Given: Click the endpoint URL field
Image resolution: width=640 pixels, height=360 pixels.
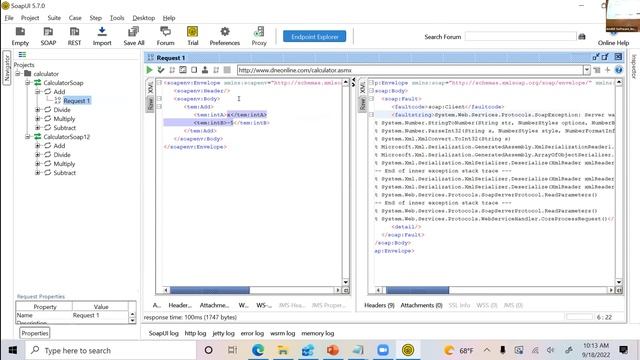Looking at the screenshot, I should tap(410, 70).
